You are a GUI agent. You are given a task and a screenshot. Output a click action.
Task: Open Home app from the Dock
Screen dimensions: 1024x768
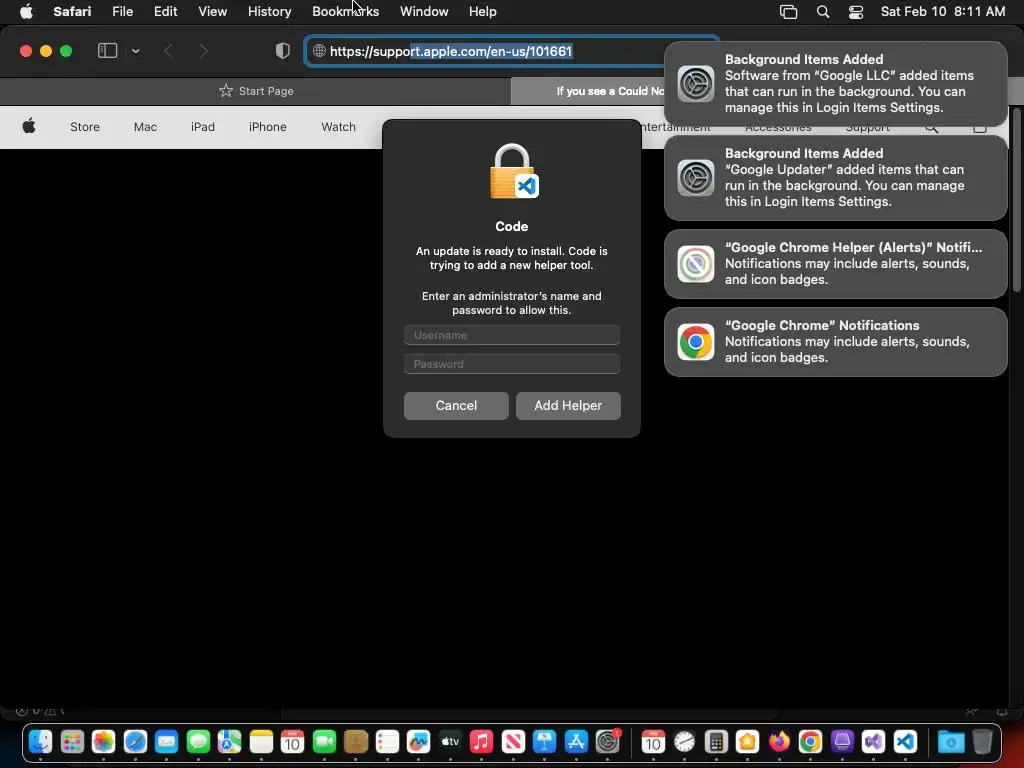click(747, 742)
